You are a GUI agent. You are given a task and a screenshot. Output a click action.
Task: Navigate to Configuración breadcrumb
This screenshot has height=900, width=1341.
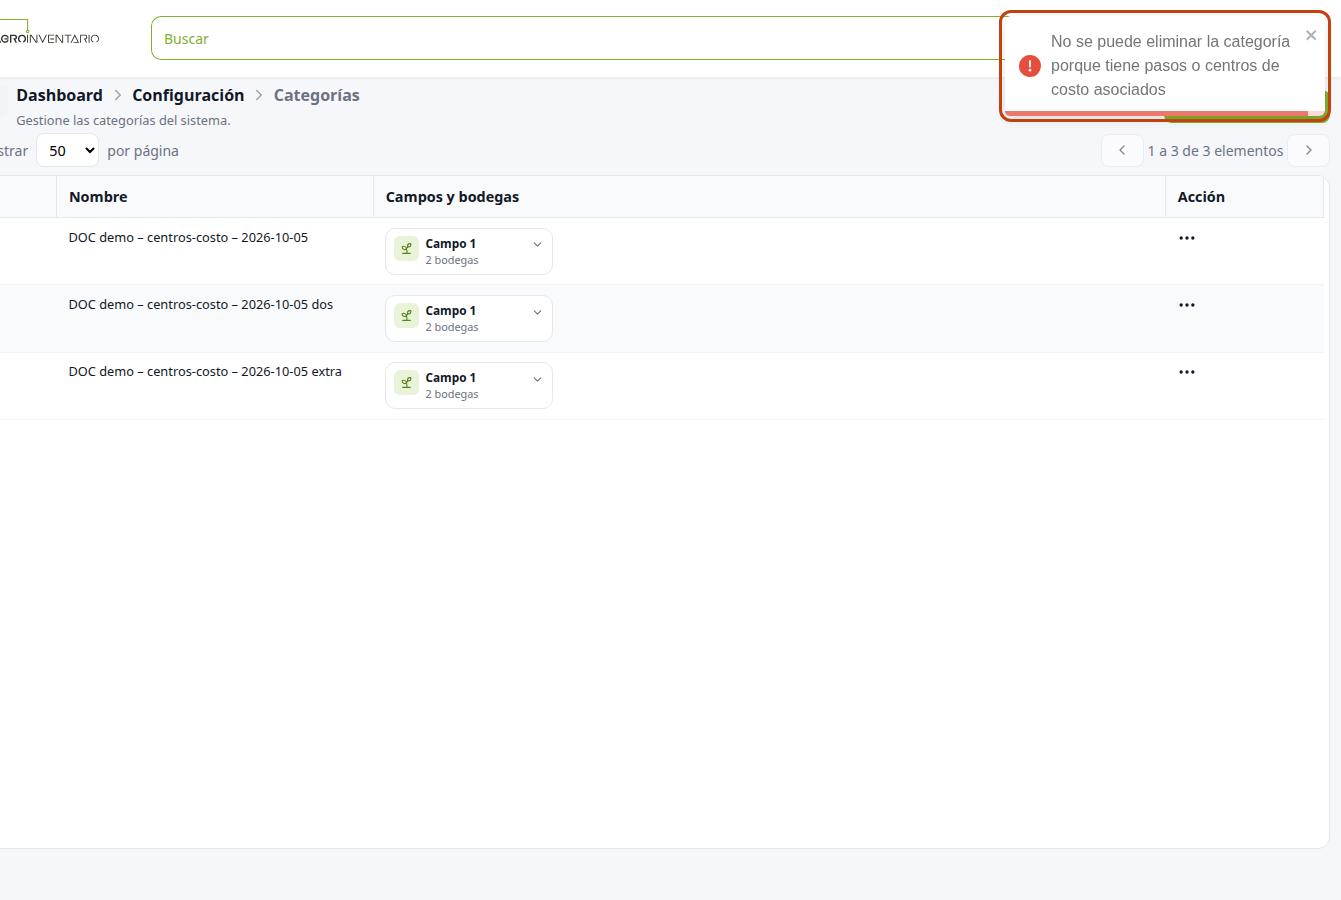188,95
